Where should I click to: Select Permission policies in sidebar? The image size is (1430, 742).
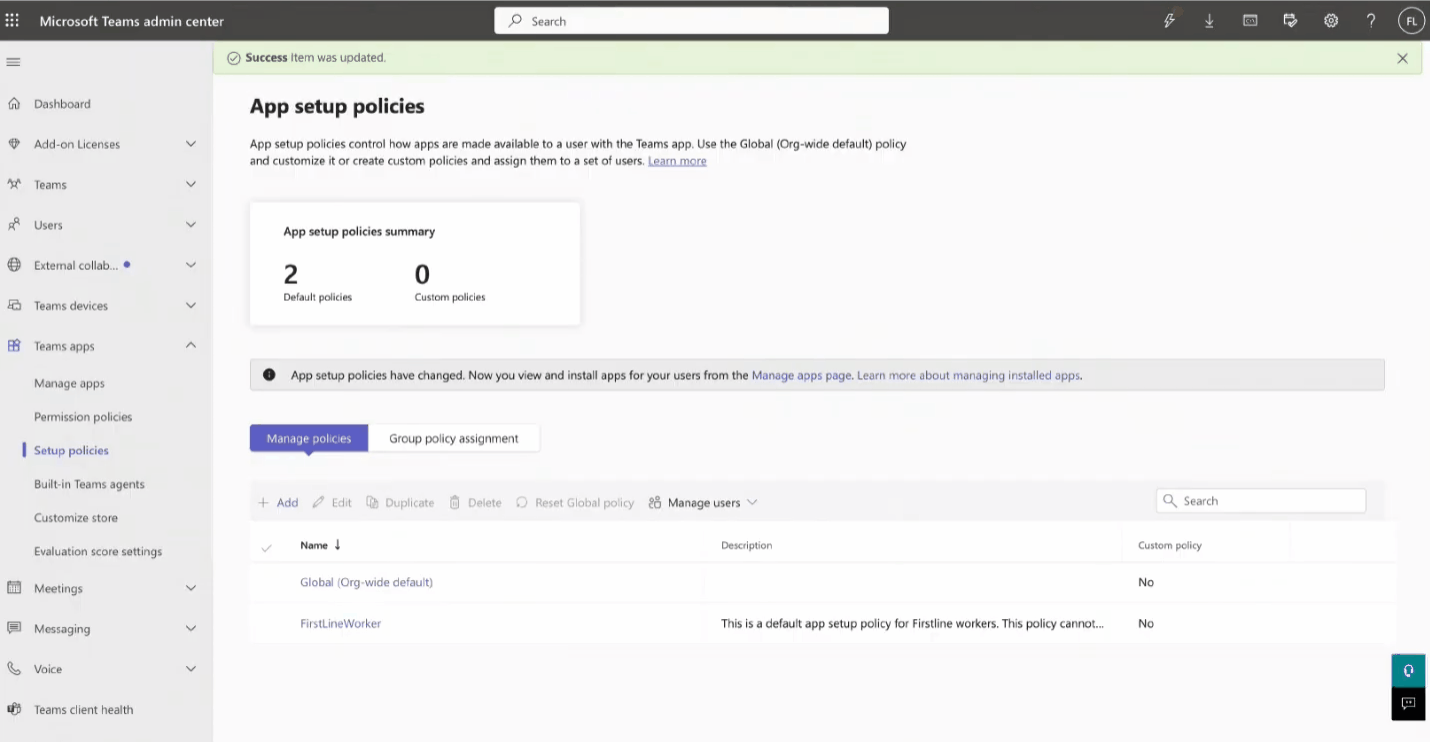(83, 417)
